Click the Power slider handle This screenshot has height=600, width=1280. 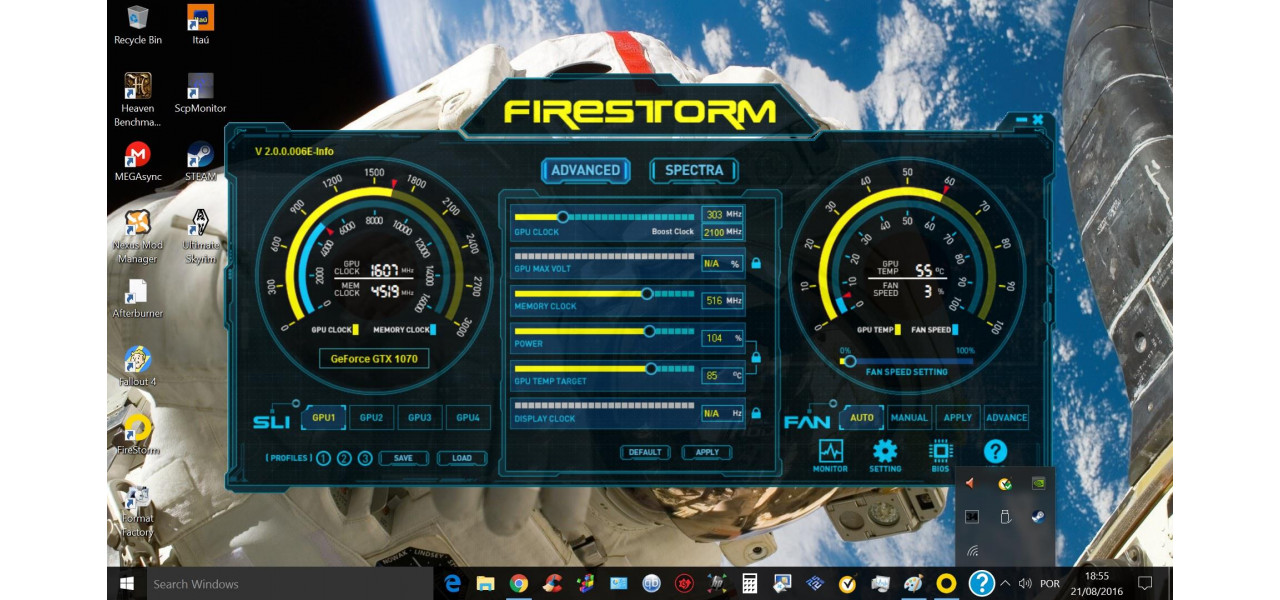click(x=649, y=331)
